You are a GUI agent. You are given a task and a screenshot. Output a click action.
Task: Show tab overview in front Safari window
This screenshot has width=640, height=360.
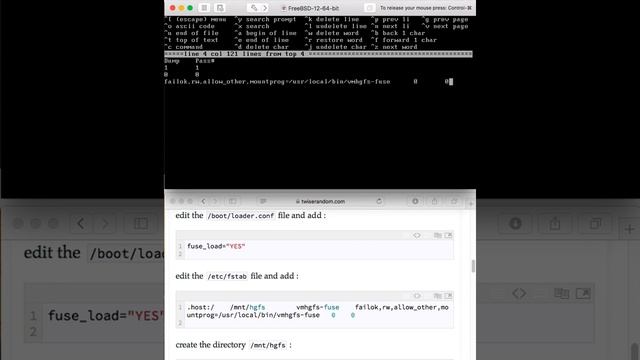pos(453,201)
